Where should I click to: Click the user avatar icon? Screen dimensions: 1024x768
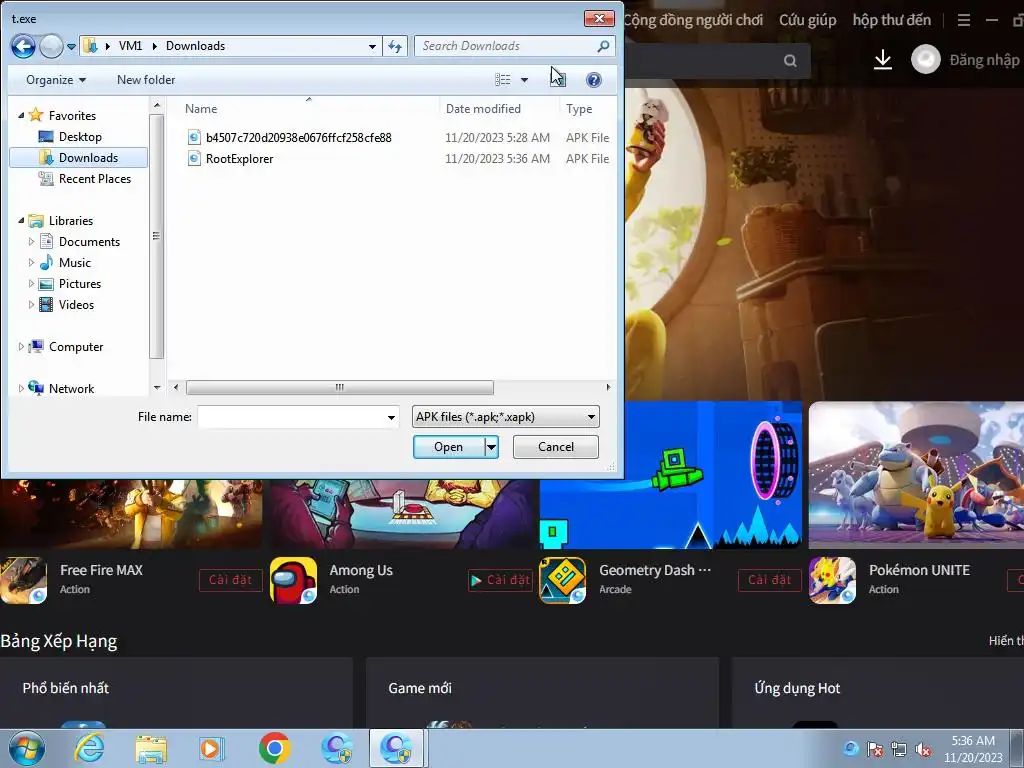[x=926, y=59]
